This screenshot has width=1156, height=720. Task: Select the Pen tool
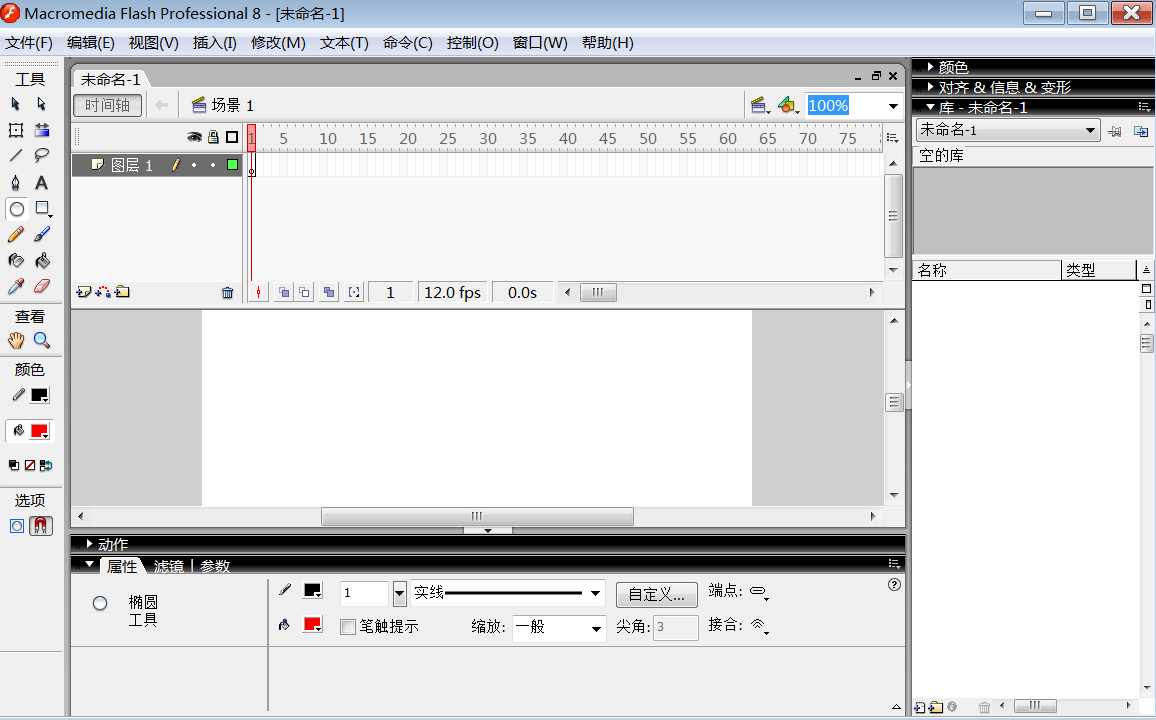tap(15, 182)
